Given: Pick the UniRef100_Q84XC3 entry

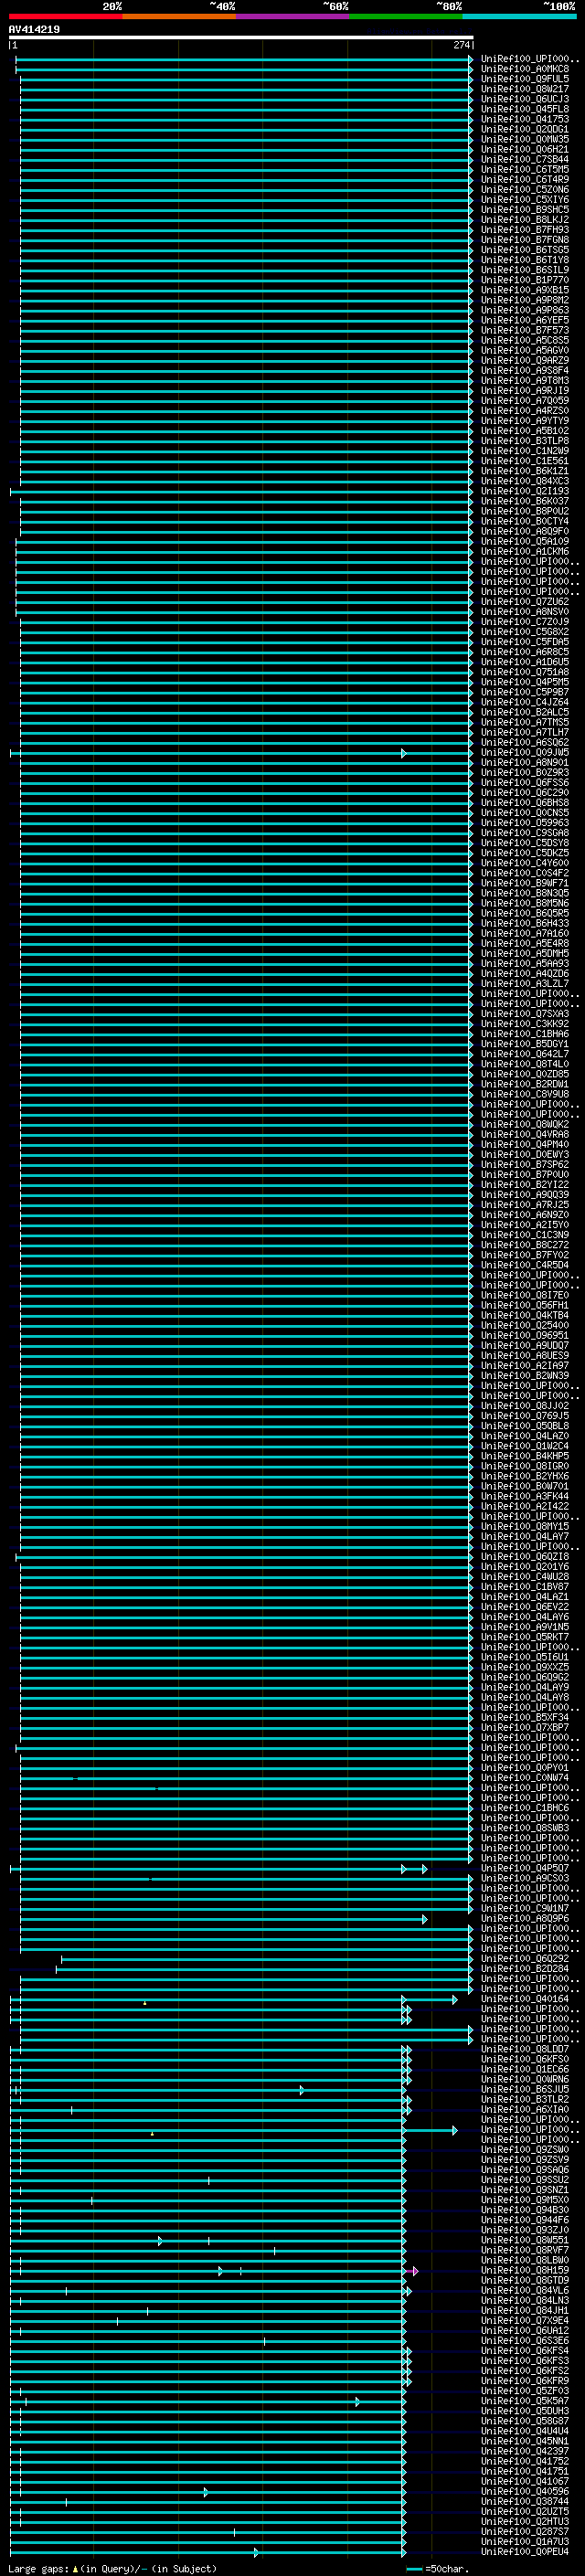Looking at the screenshot, I should coord(525,481).
